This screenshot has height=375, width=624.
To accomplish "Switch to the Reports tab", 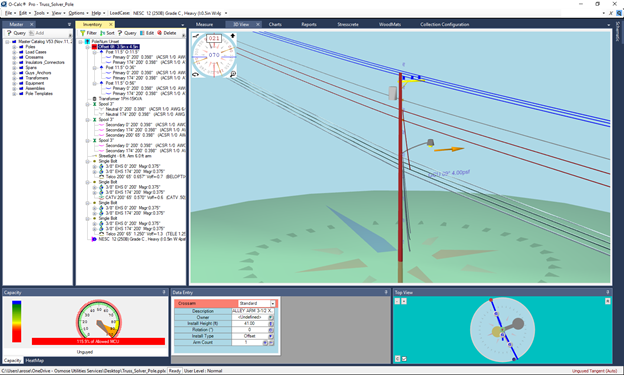I will [309, 24].
